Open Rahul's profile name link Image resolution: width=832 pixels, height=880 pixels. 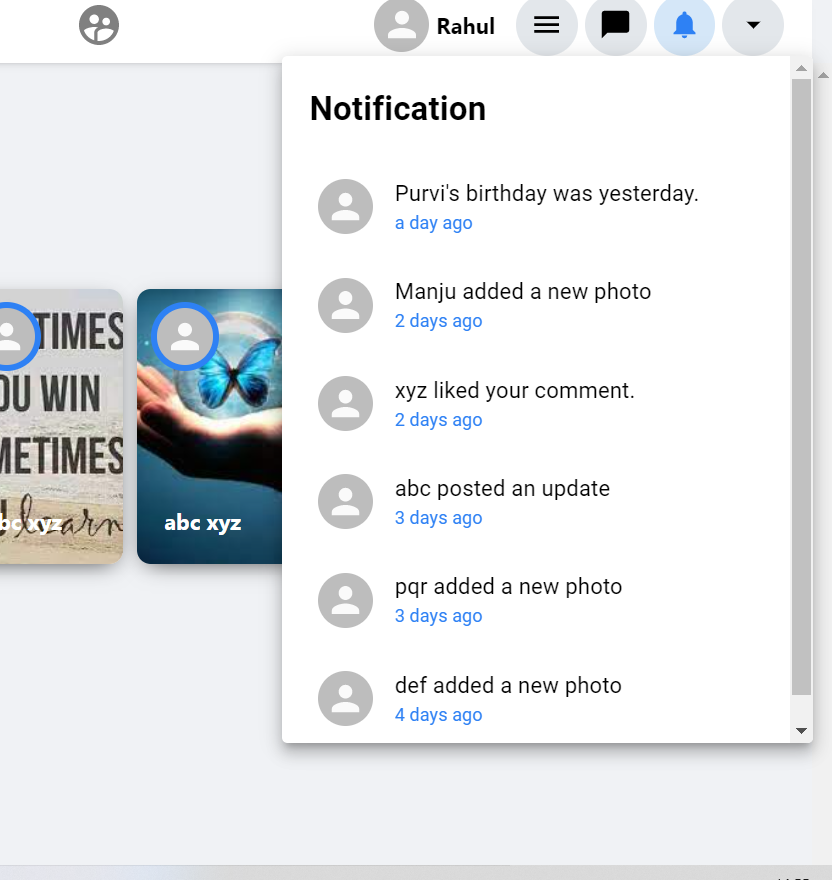(465, 26)
